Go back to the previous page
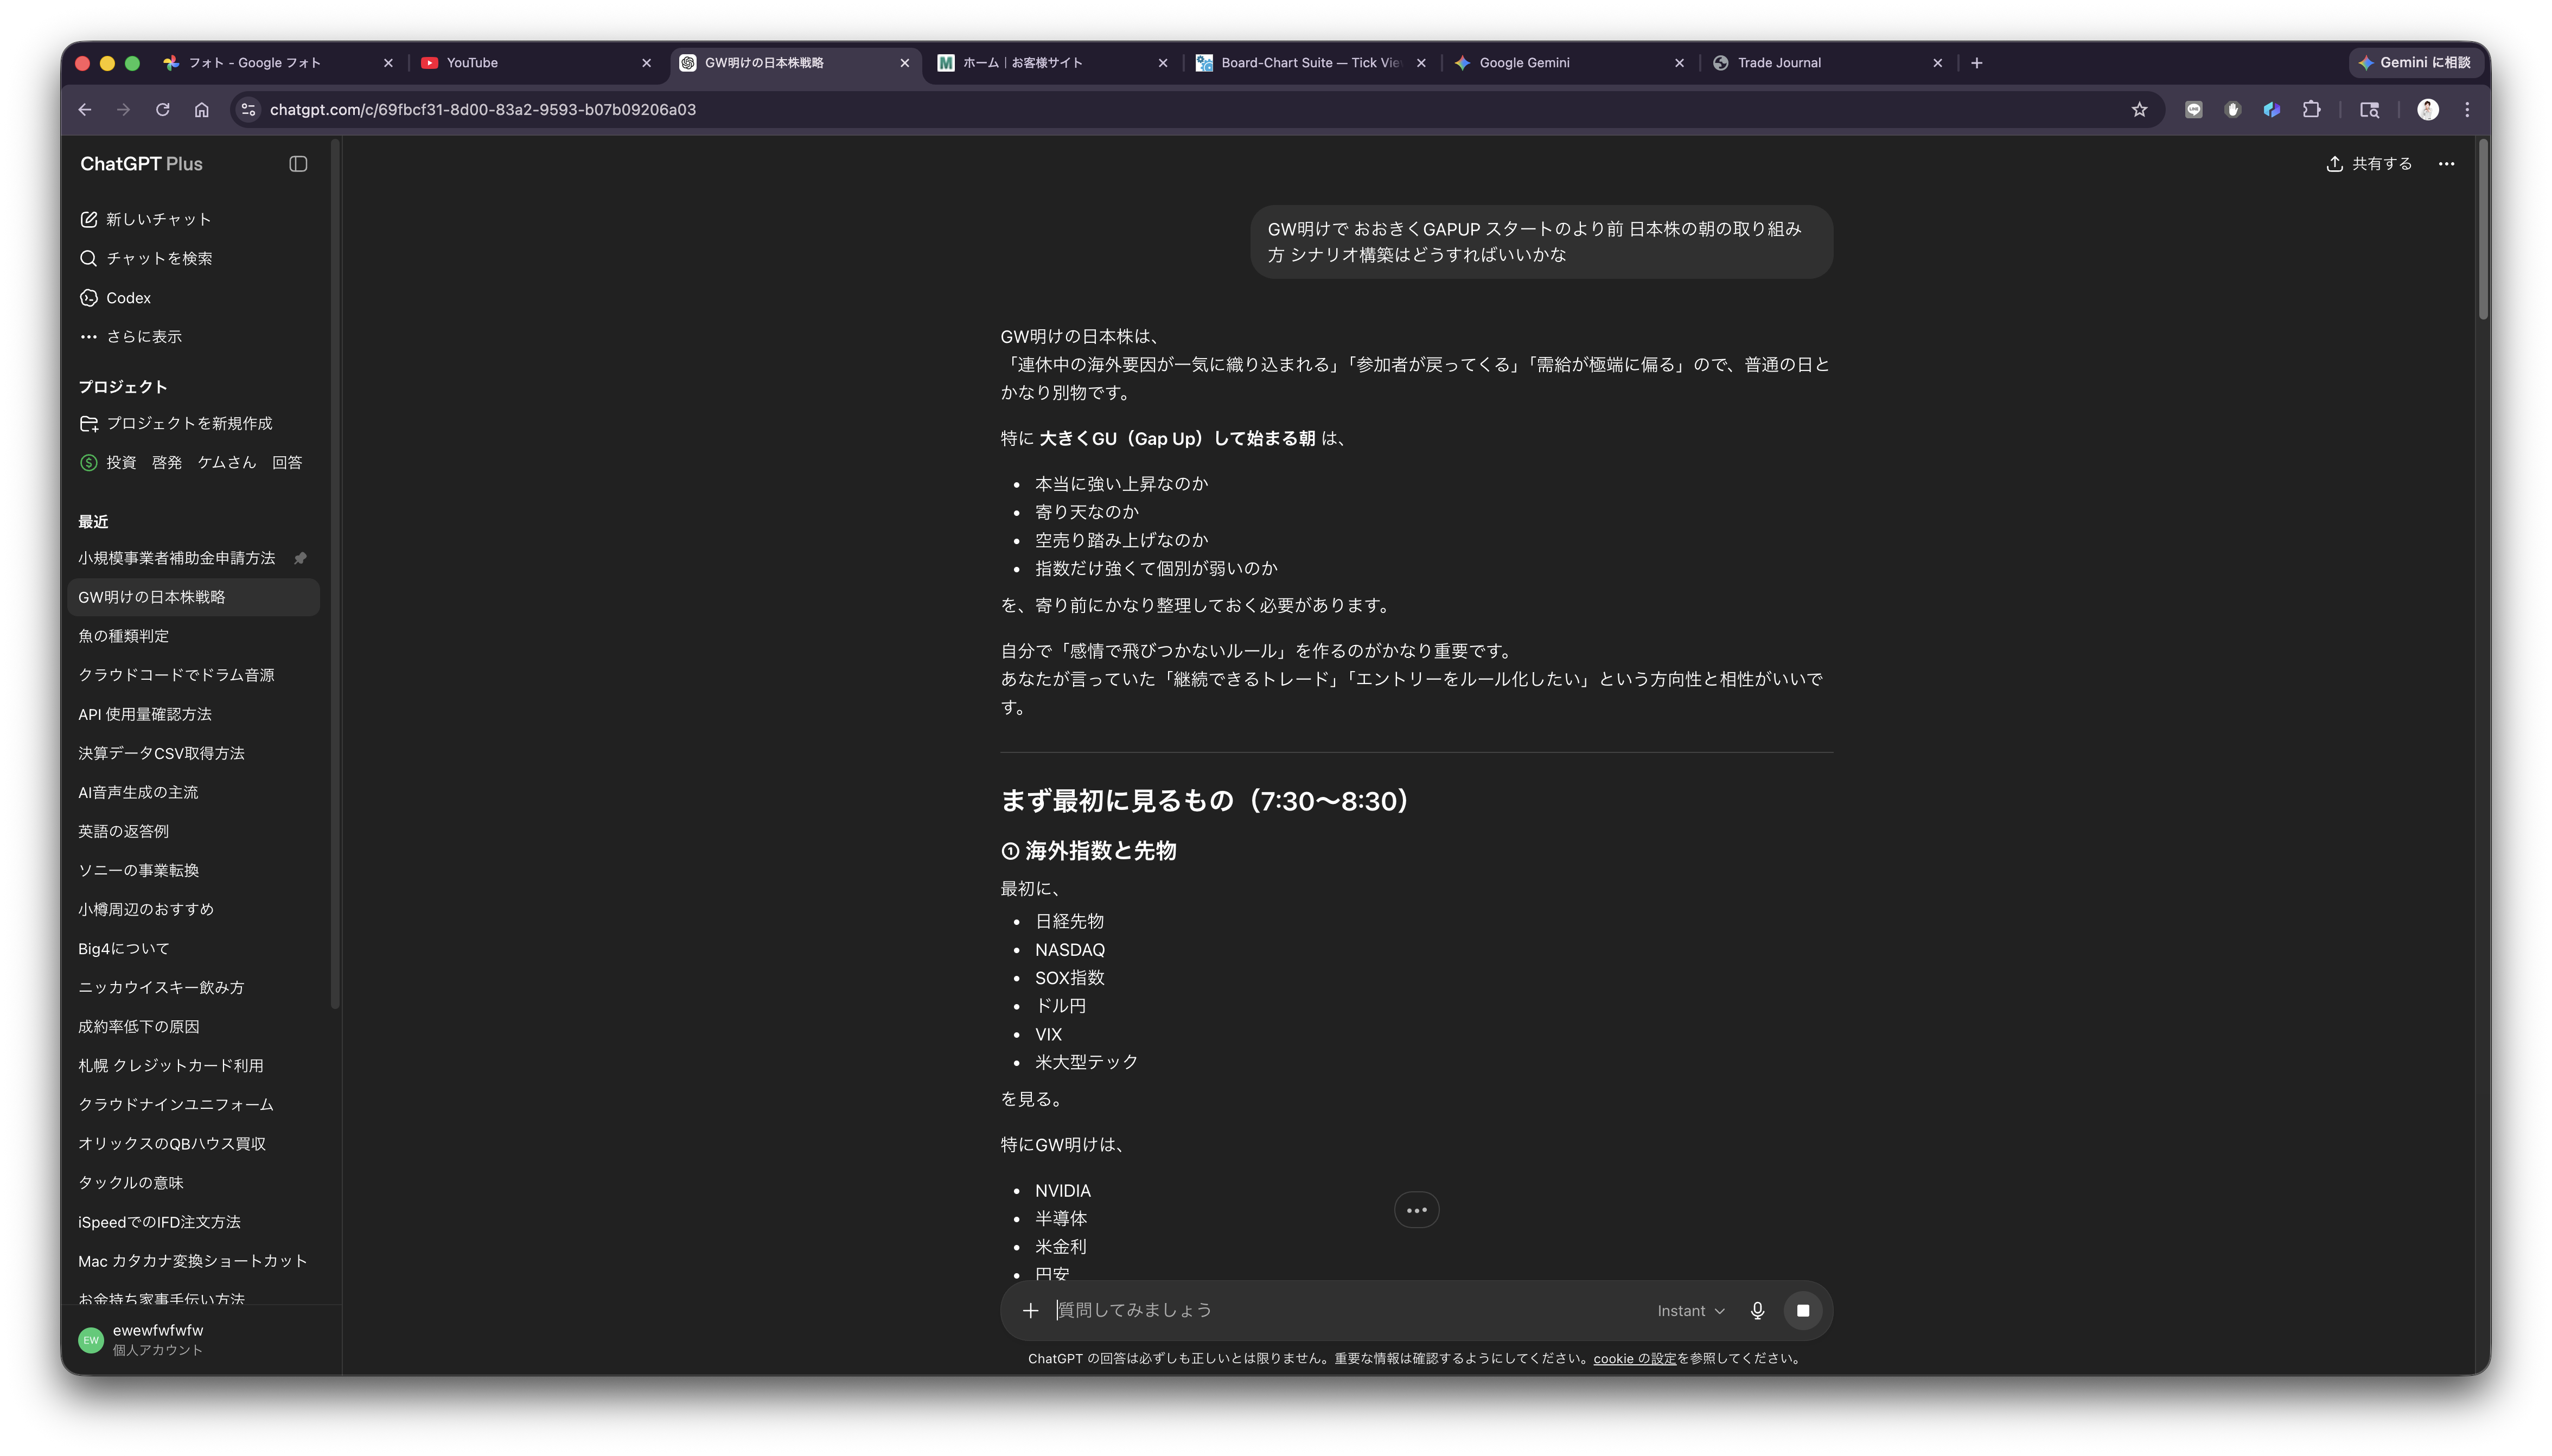 tap(85, 110)
